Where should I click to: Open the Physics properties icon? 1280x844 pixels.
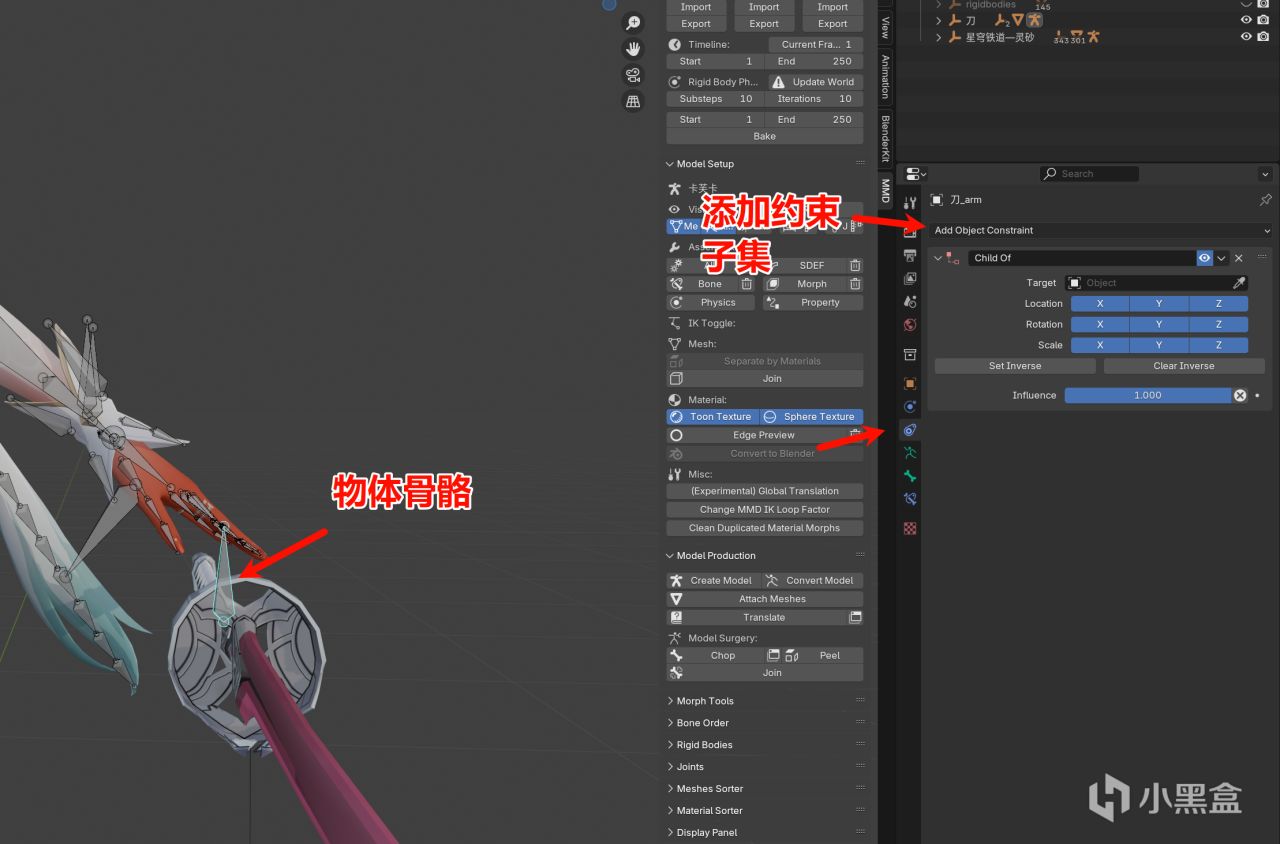click(x=910, y=407)
